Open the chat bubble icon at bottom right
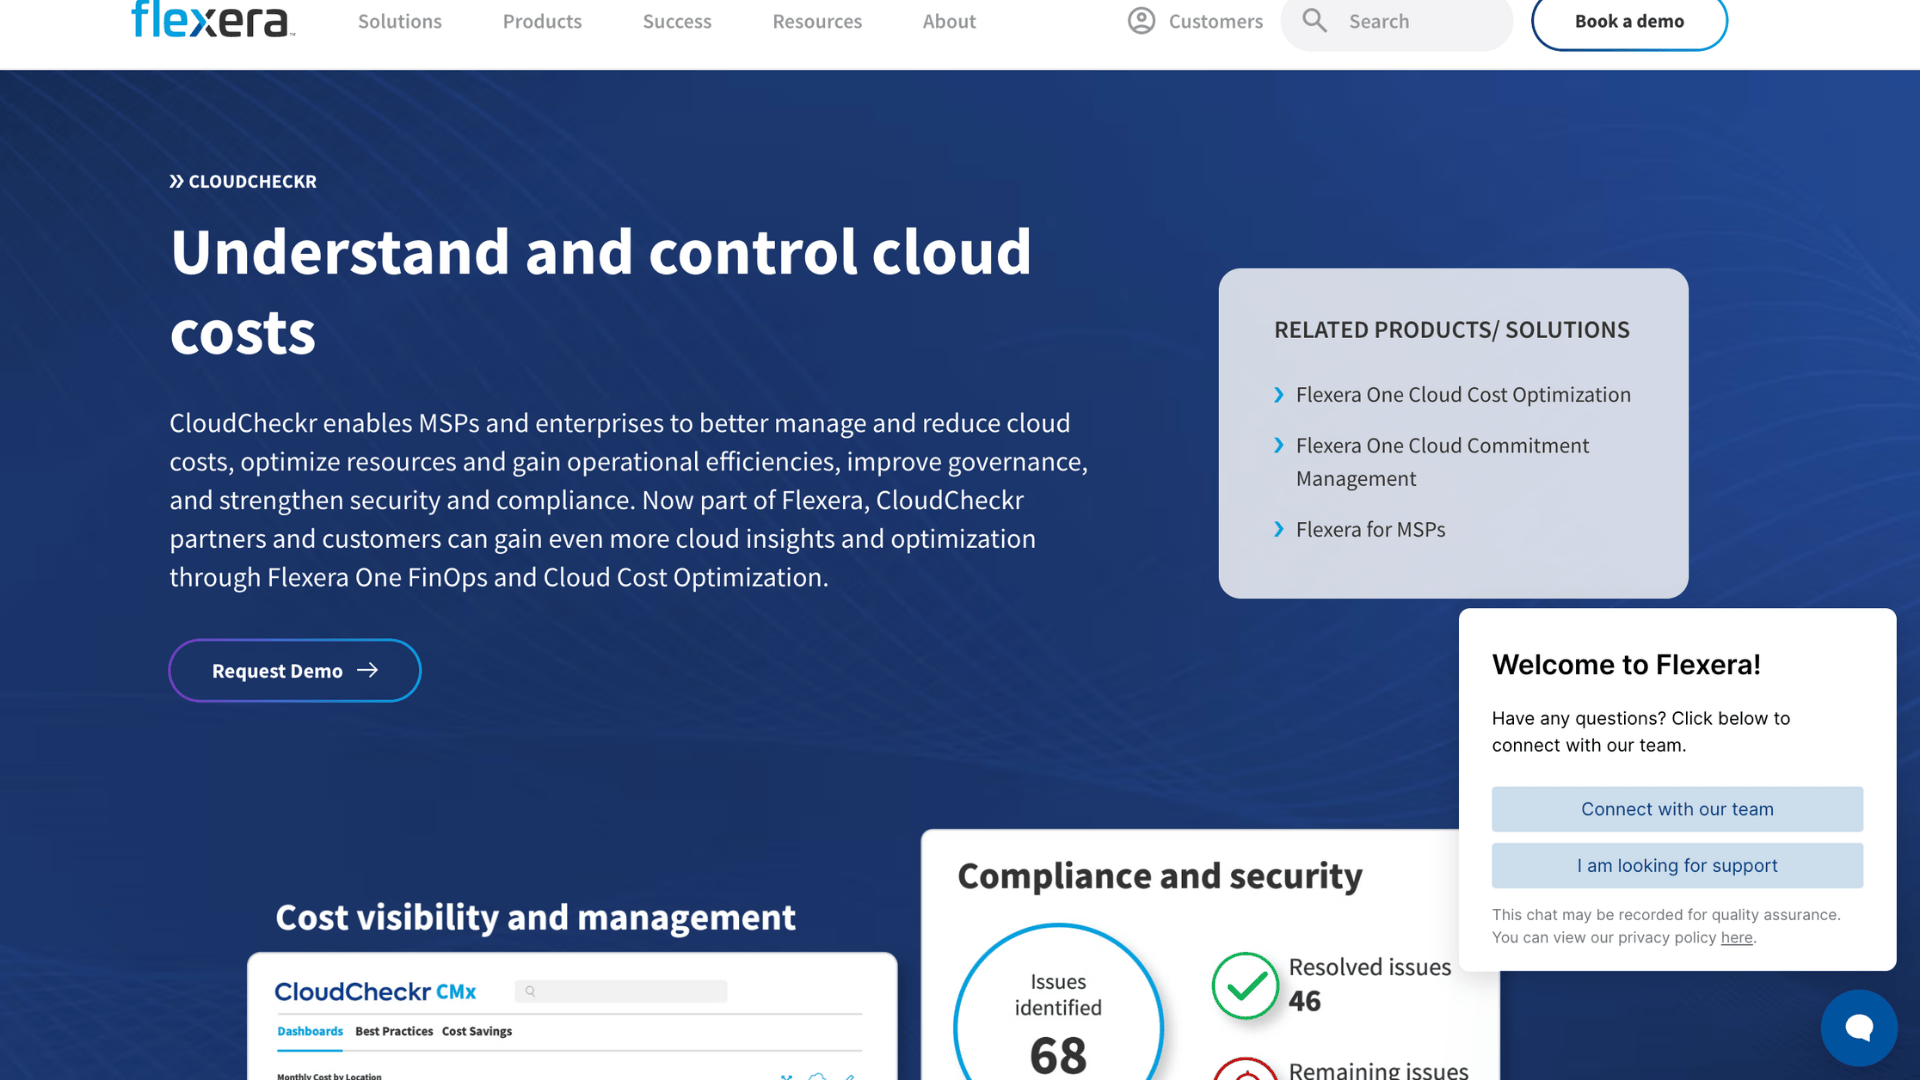This screenshot has height=1080, width=1920. (x=1859, y=1027)
